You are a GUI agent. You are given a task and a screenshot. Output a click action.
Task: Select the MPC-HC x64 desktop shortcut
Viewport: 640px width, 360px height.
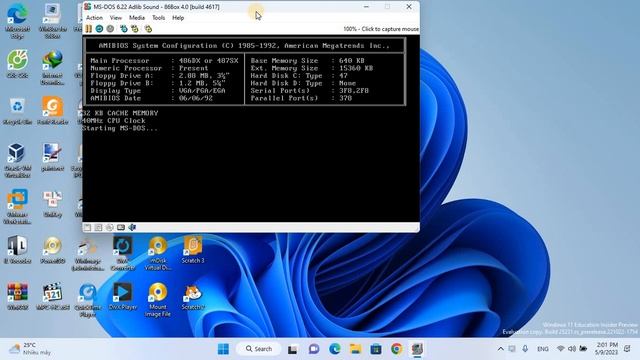(53, 296)
